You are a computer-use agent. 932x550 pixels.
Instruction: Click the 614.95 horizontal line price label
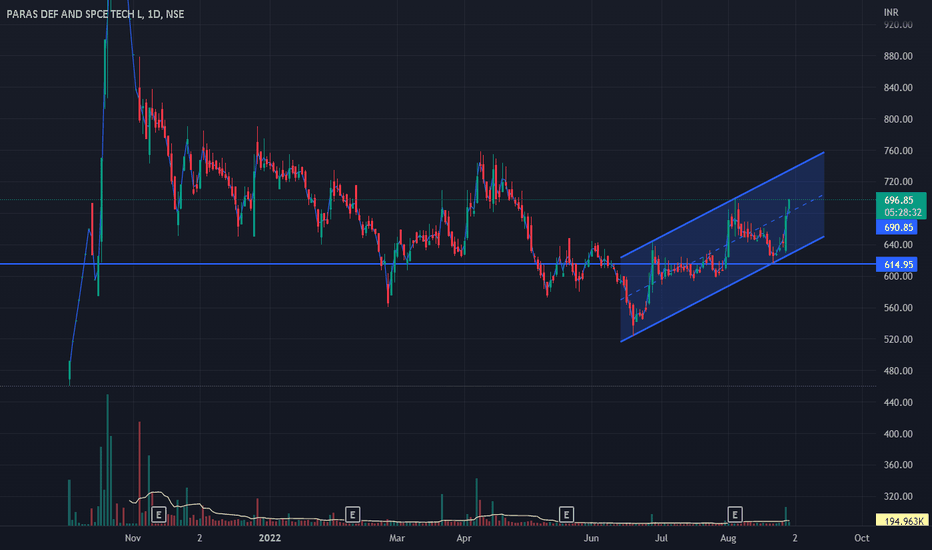click(897, 265)
